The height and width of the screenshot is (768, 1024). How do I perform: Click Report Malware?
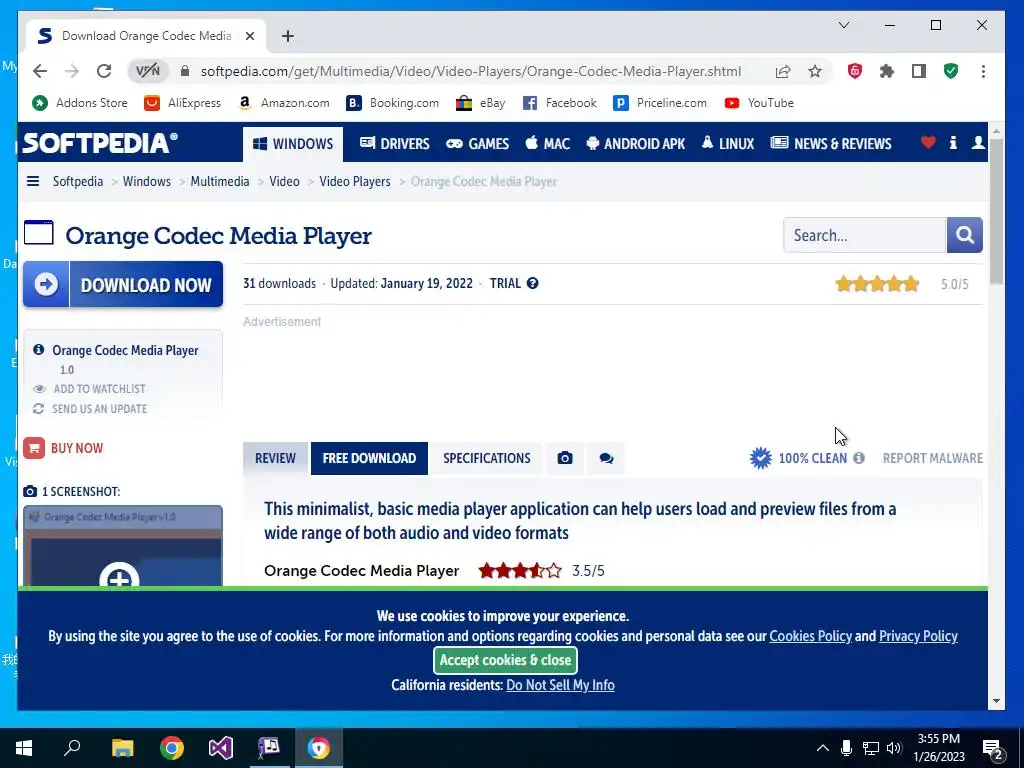click(933, 458)
